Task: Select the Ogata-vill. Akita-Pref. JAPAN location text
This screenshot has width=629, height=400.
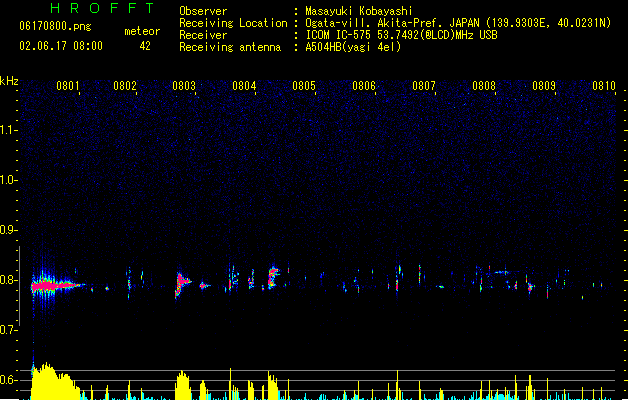Action: point(458,23)
